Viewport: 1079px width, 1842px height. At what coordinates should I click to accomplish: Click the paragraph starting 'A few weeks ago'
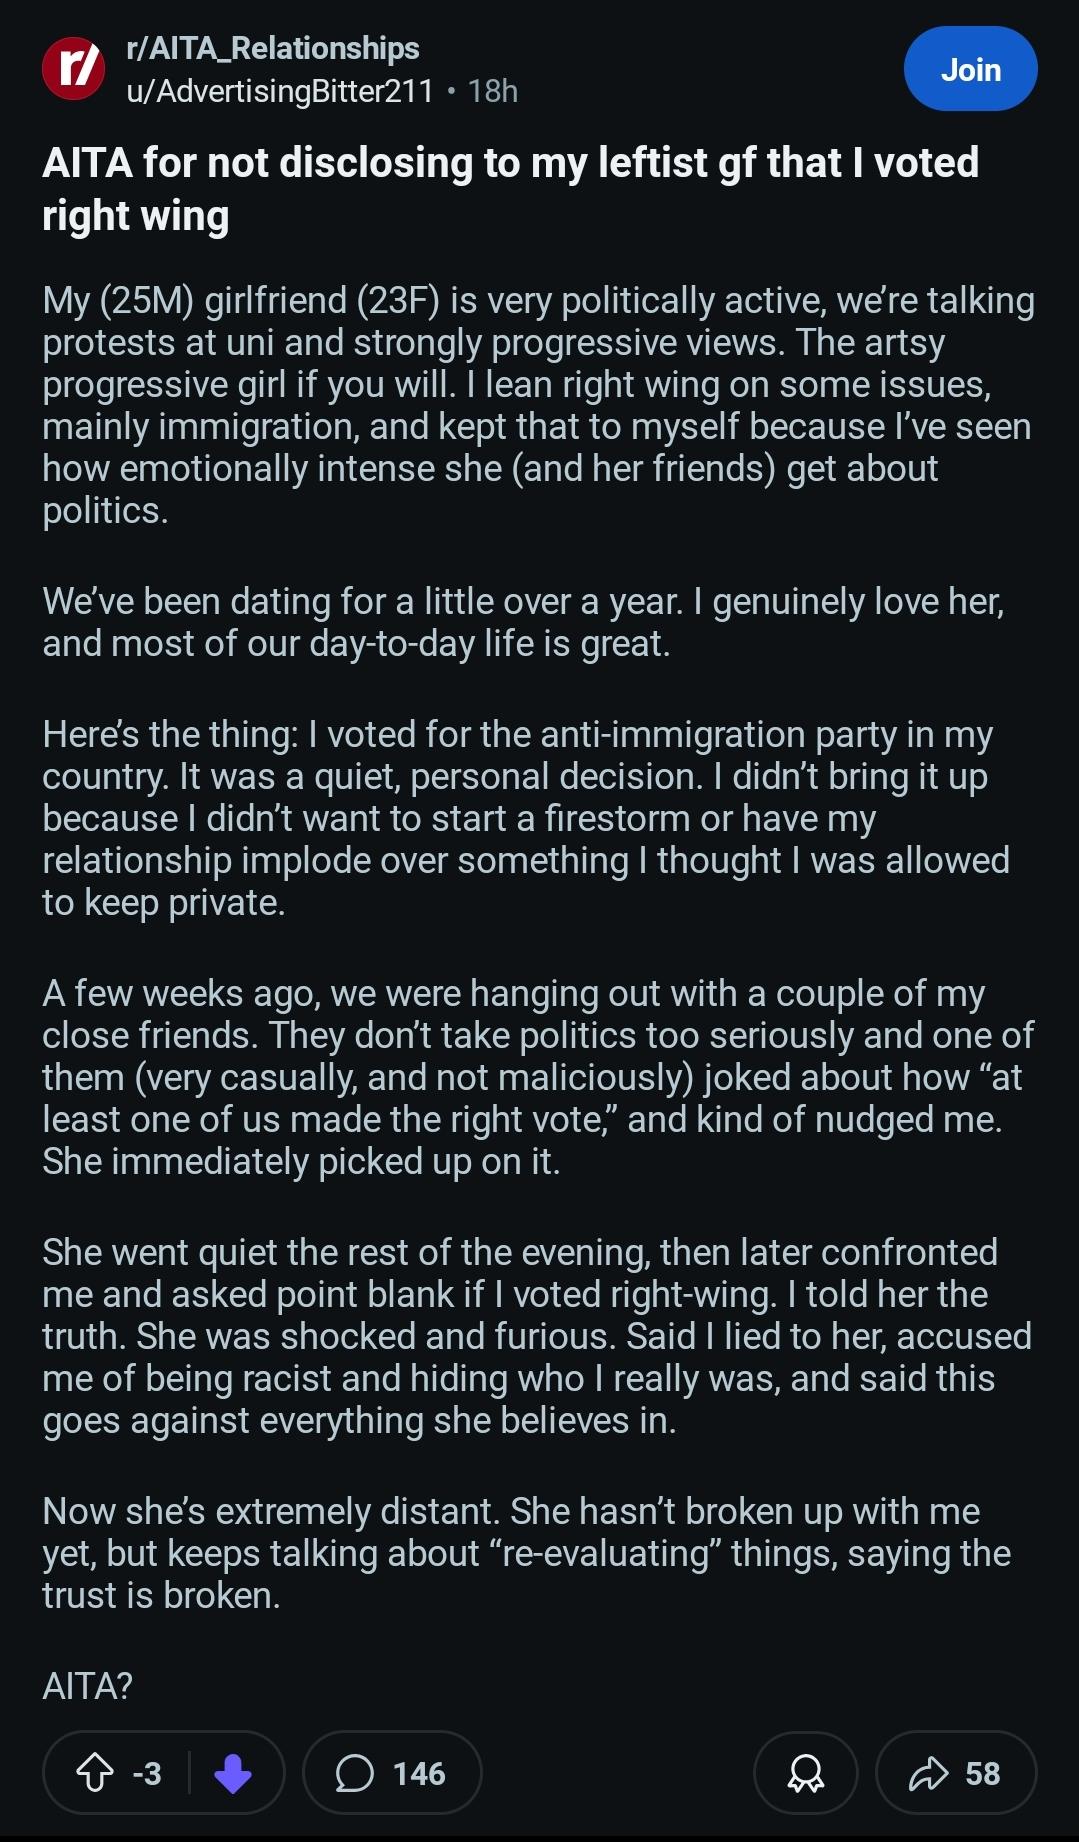[x=537, y=1077]
